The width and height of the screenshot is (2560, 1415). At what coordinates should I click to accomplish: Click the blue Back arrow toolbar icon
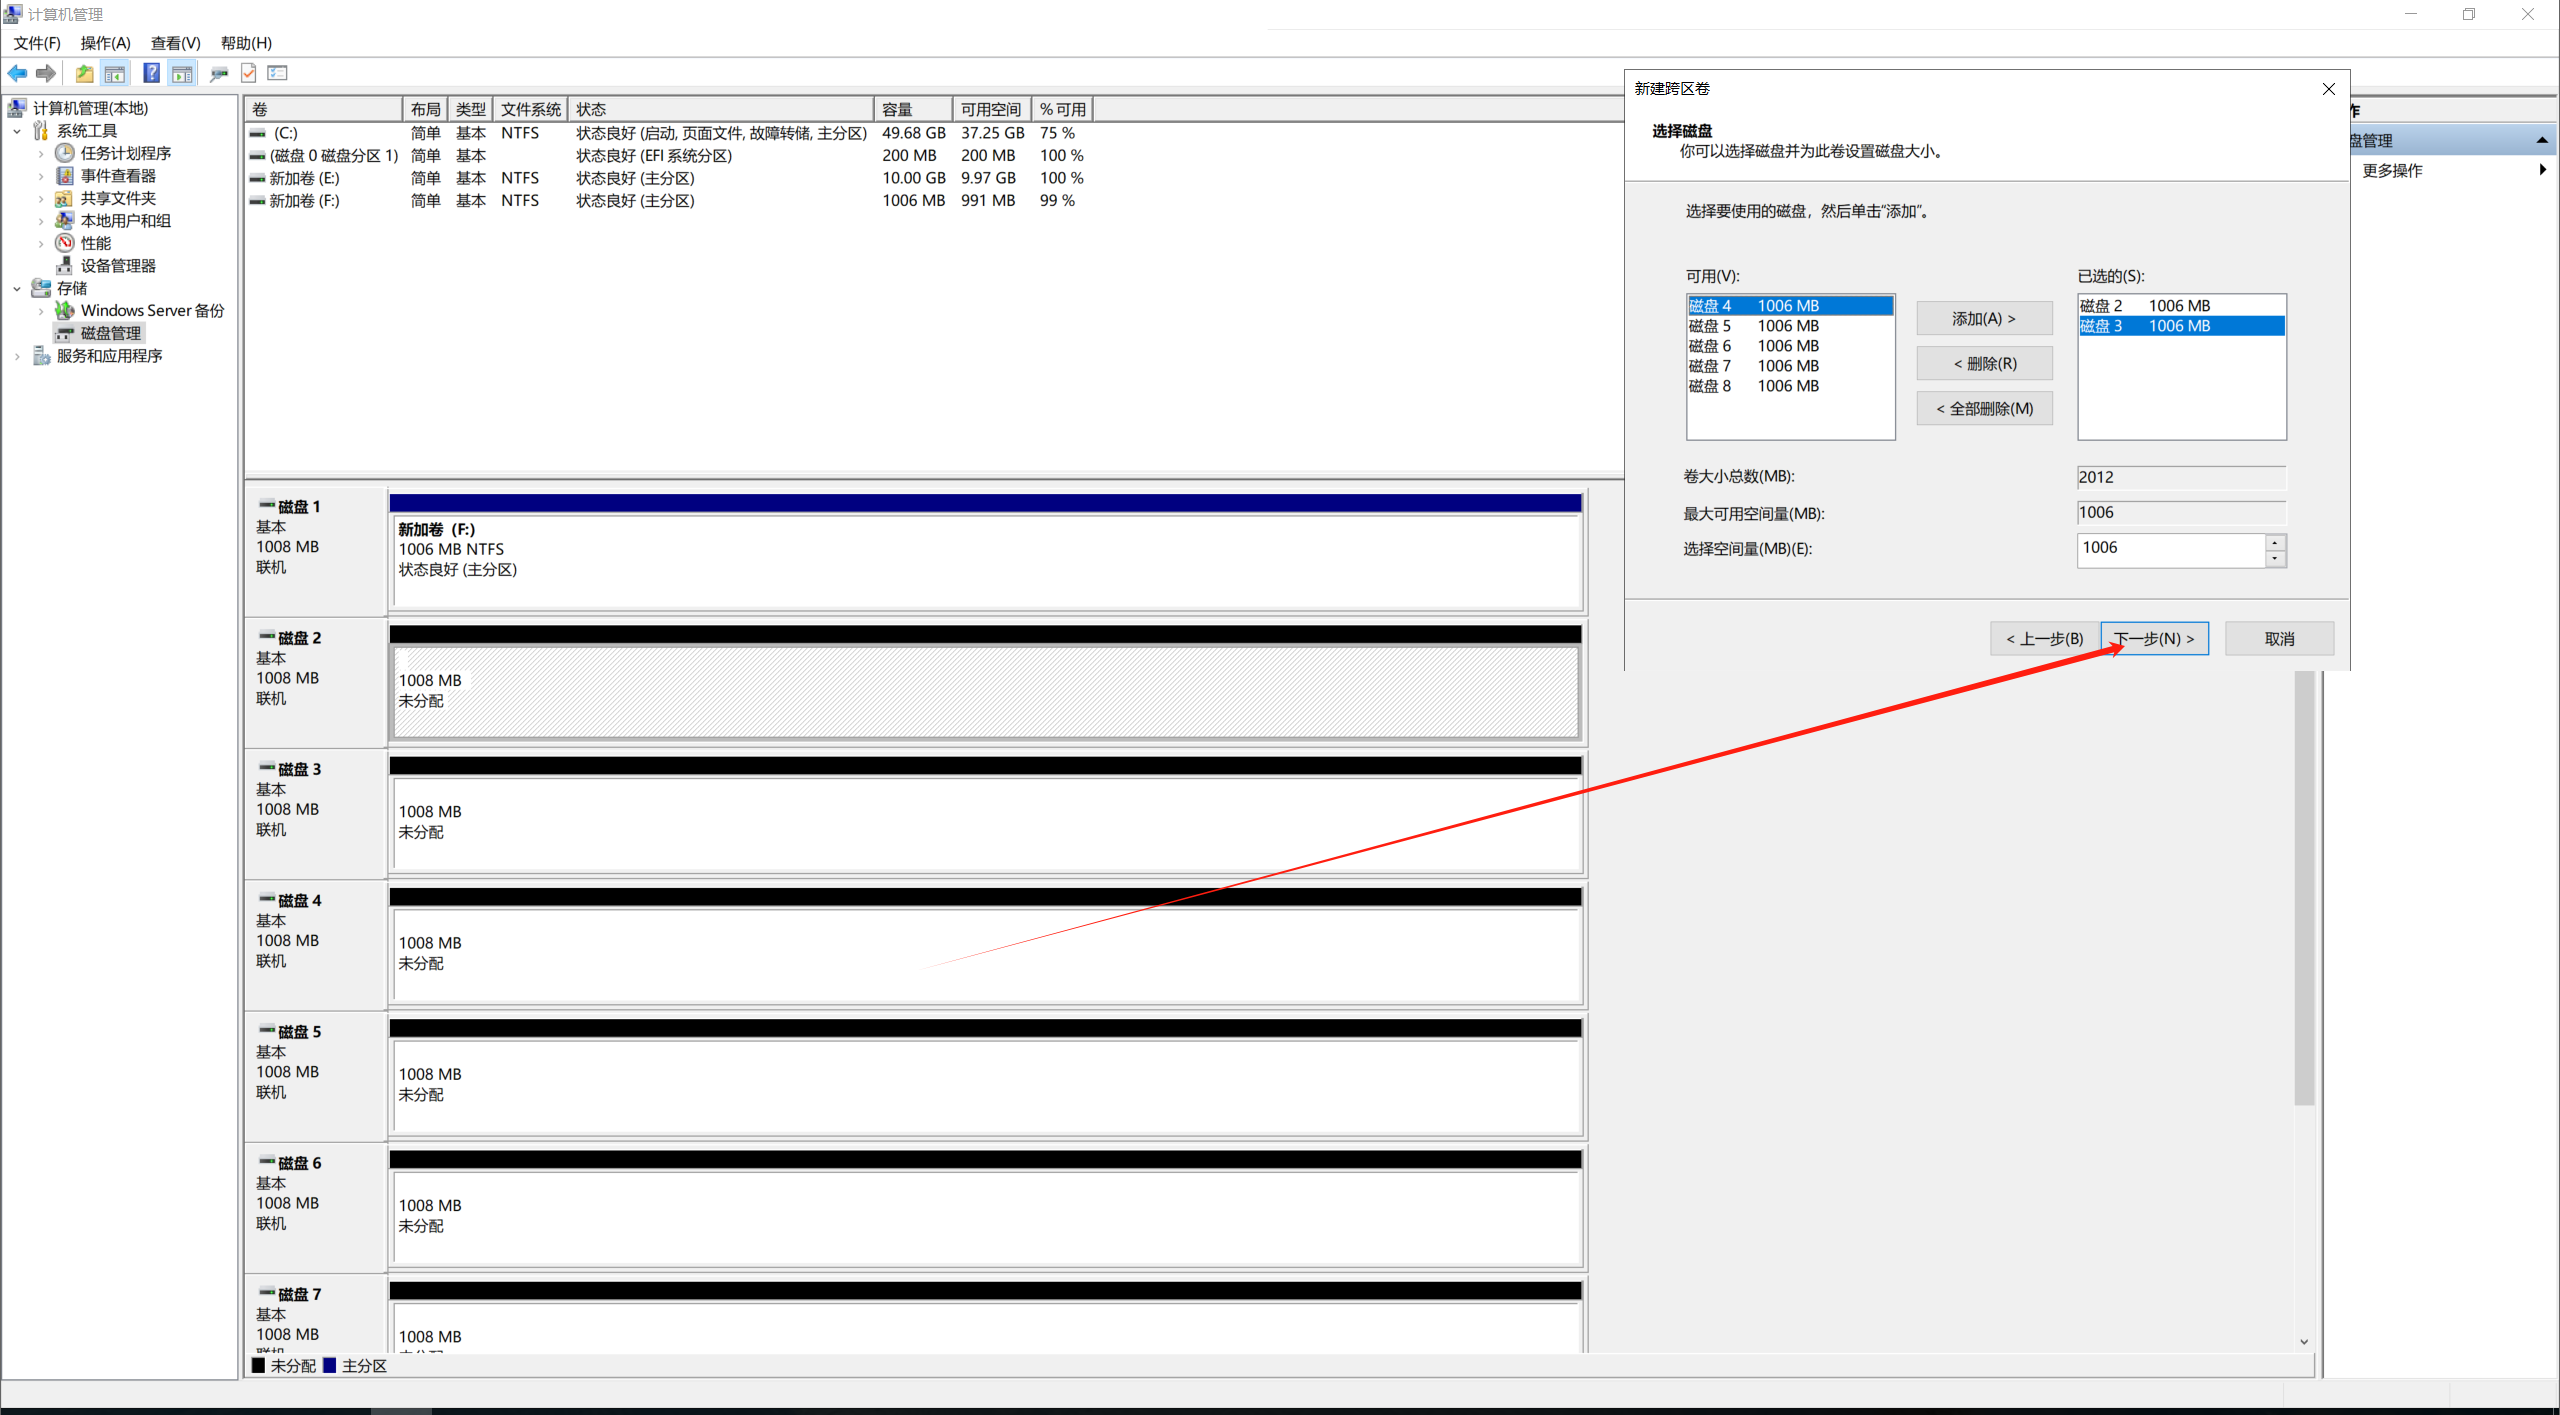tap(17, 73)
